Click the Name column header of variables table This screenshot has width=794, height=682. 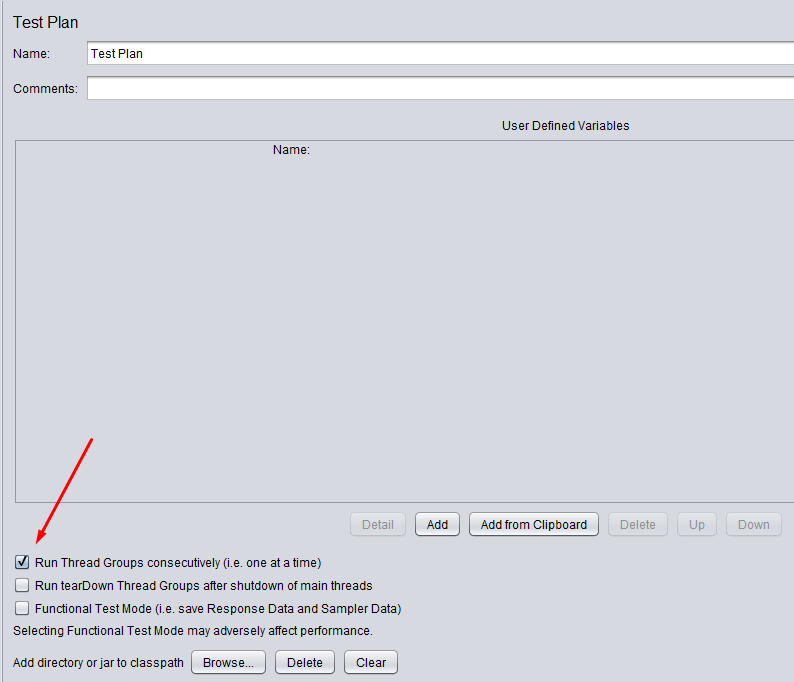(291, 150)
